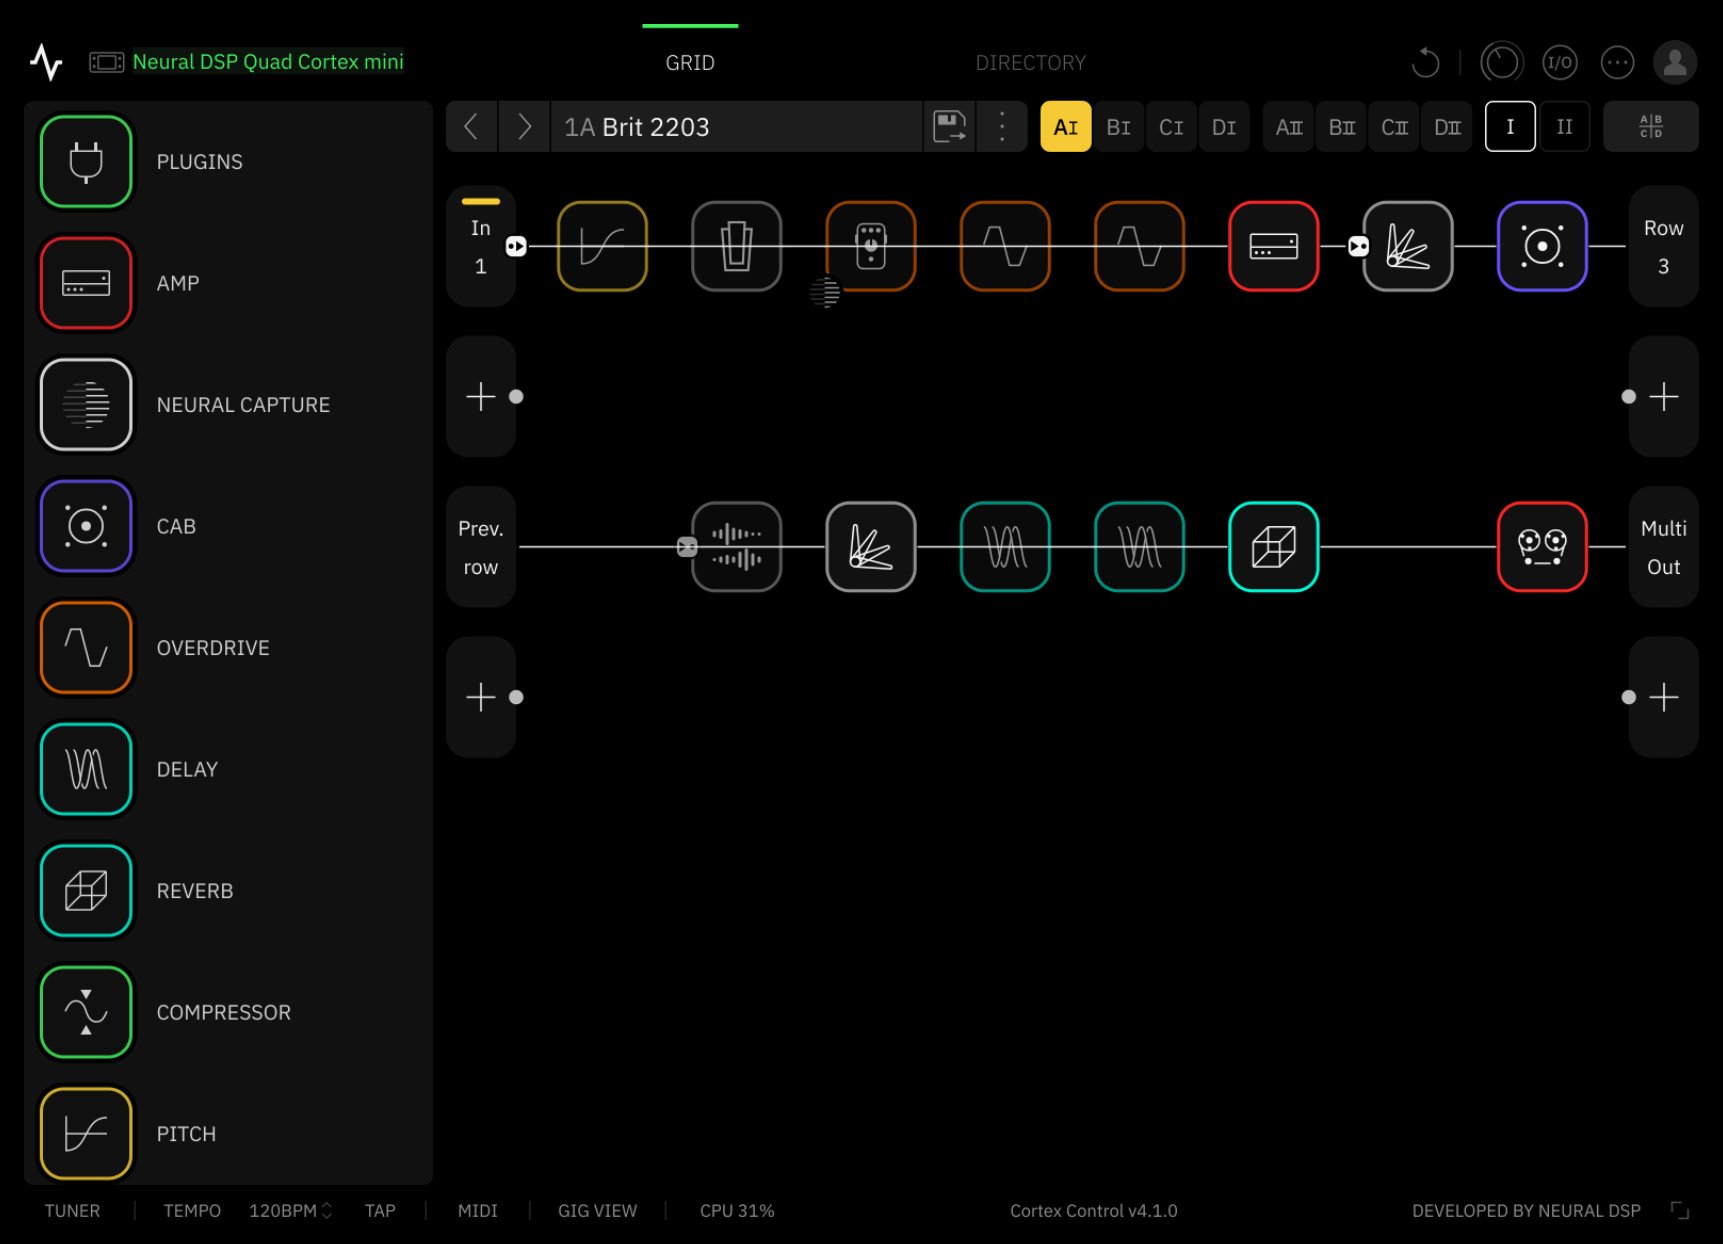Screen dimensions: 1723x1244
Task: Select the noise gate waveform block on row 3
Action: 736,547
